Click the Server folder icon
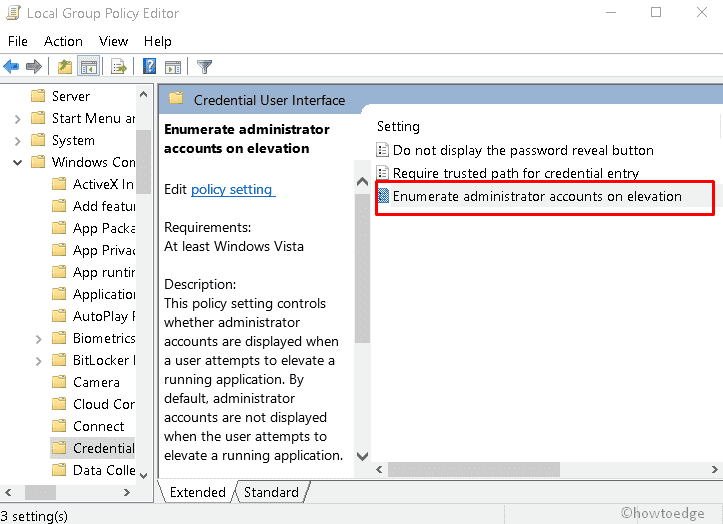723x524 pixels. 38,96
